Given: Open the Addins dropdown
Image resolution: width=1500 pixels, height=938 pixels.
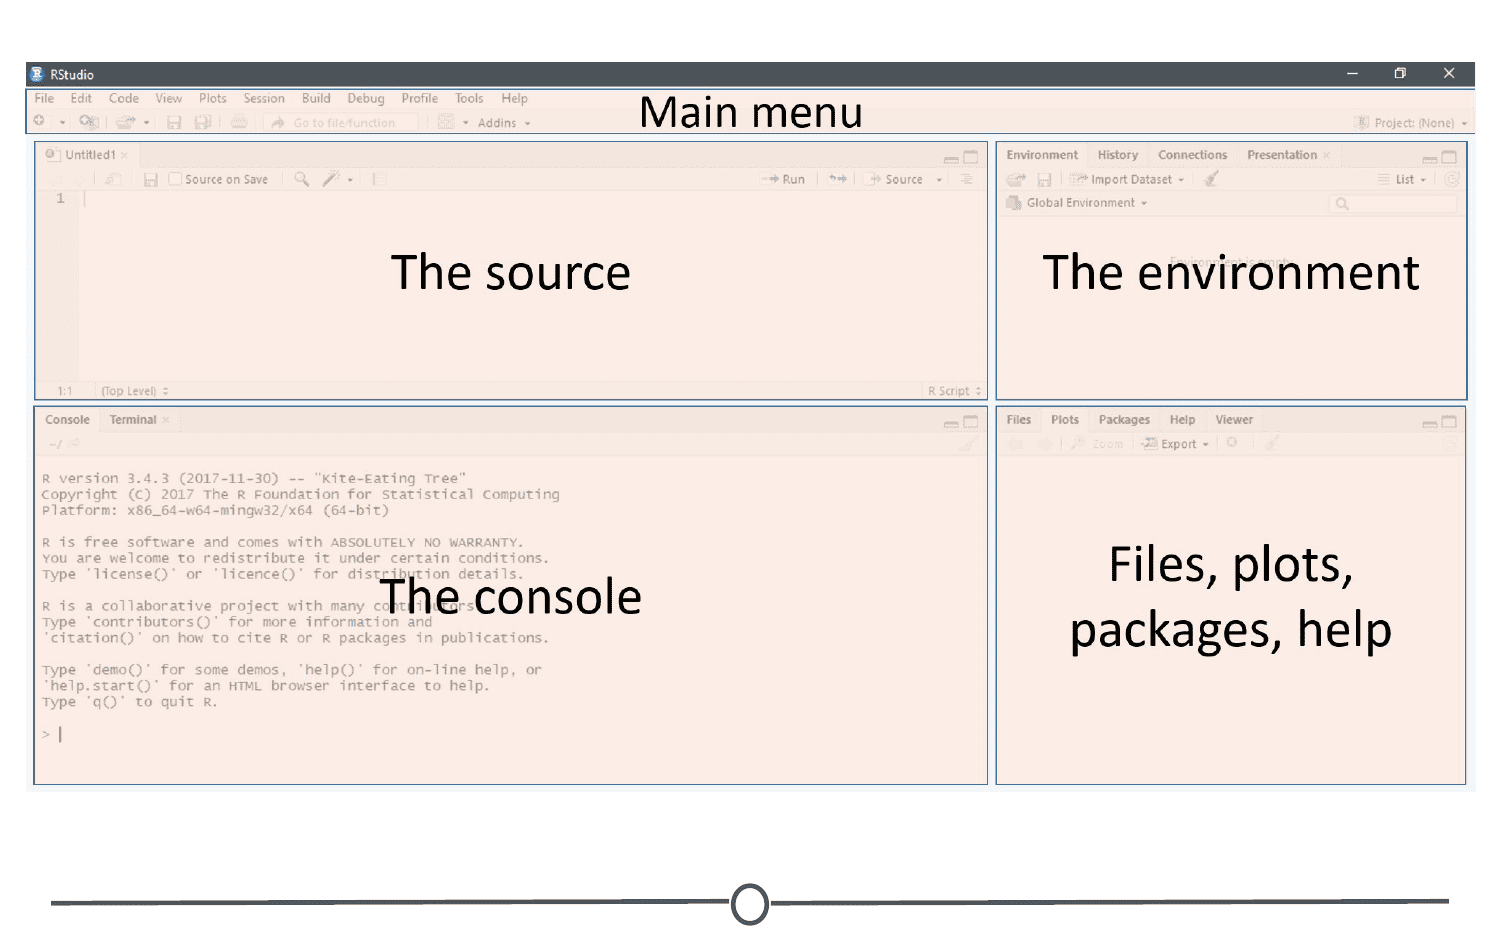Looking at the screenshot, I should coord(503,123).
